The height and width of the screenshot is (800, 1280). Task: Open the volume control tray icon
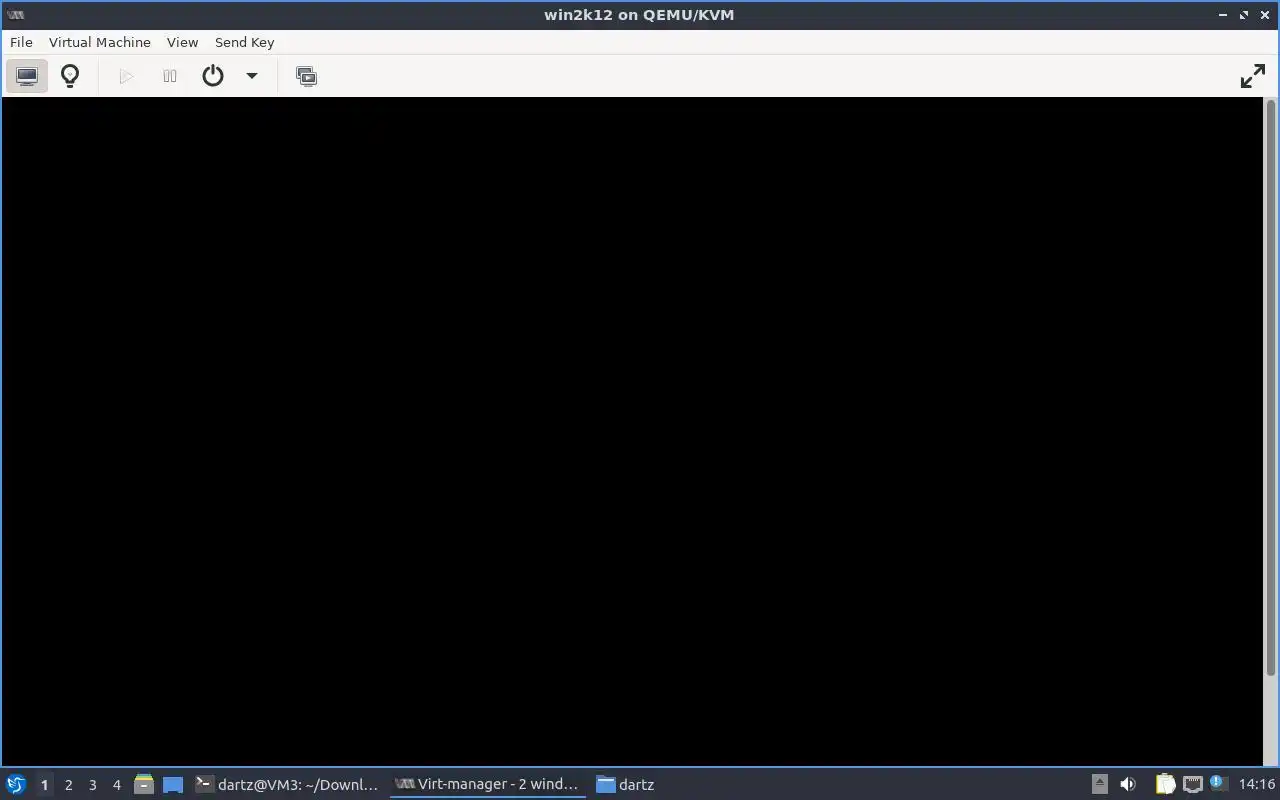[x=1128, y=784]
